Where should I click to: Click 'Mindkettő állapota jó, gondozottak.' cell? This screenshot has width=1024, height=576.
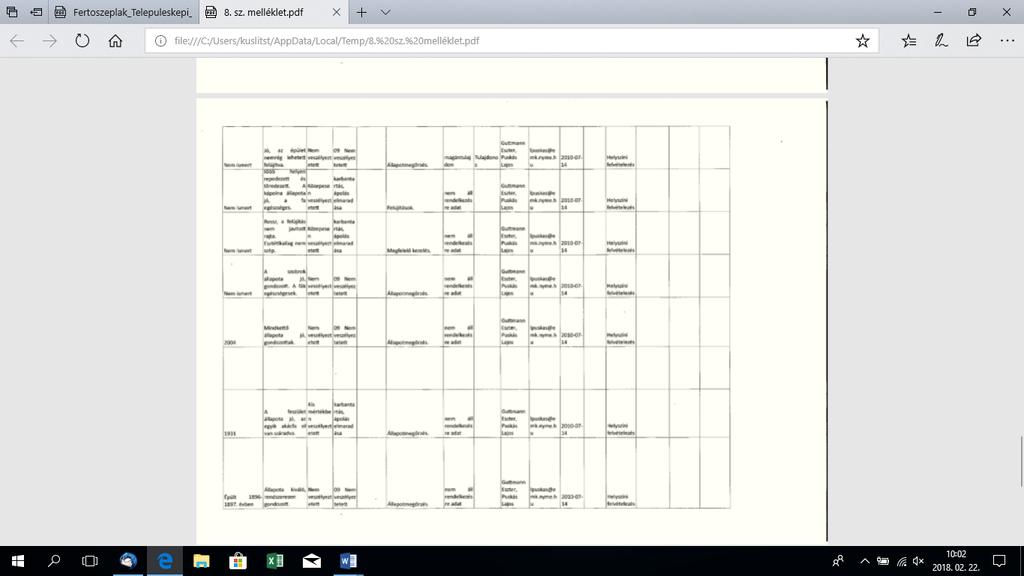pos(285,322)
